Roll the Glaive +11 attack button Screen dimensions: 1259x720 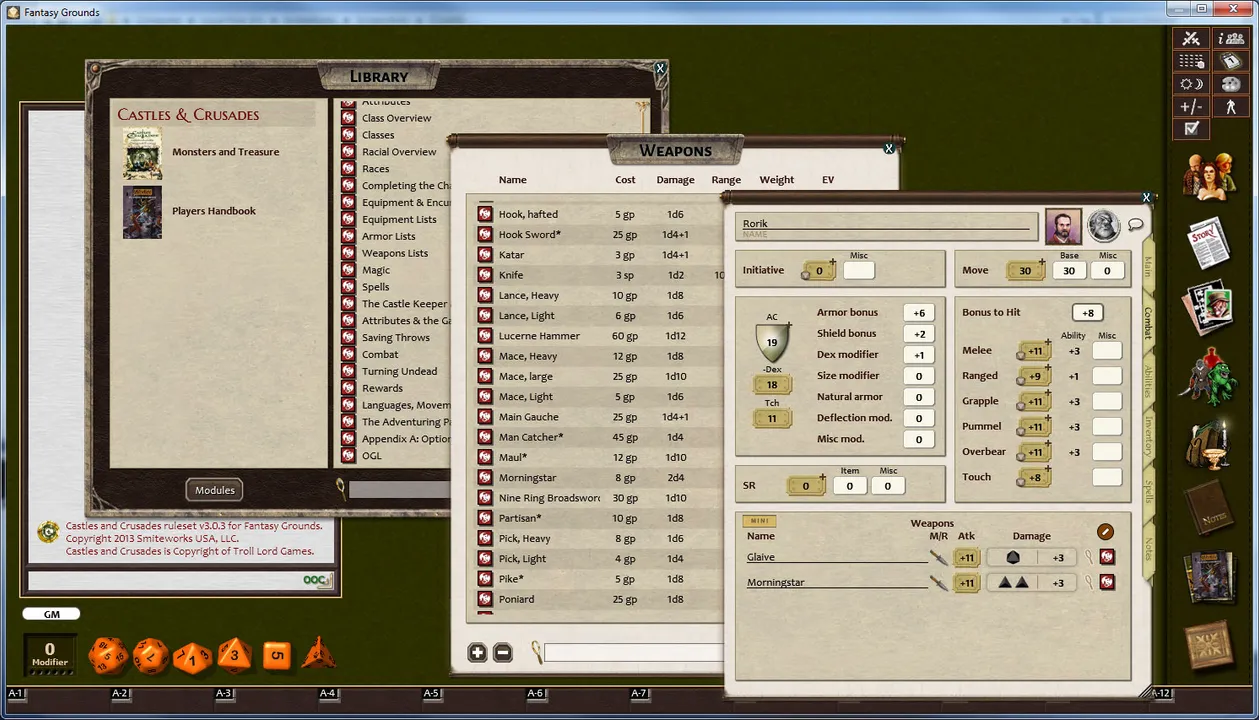967,558
